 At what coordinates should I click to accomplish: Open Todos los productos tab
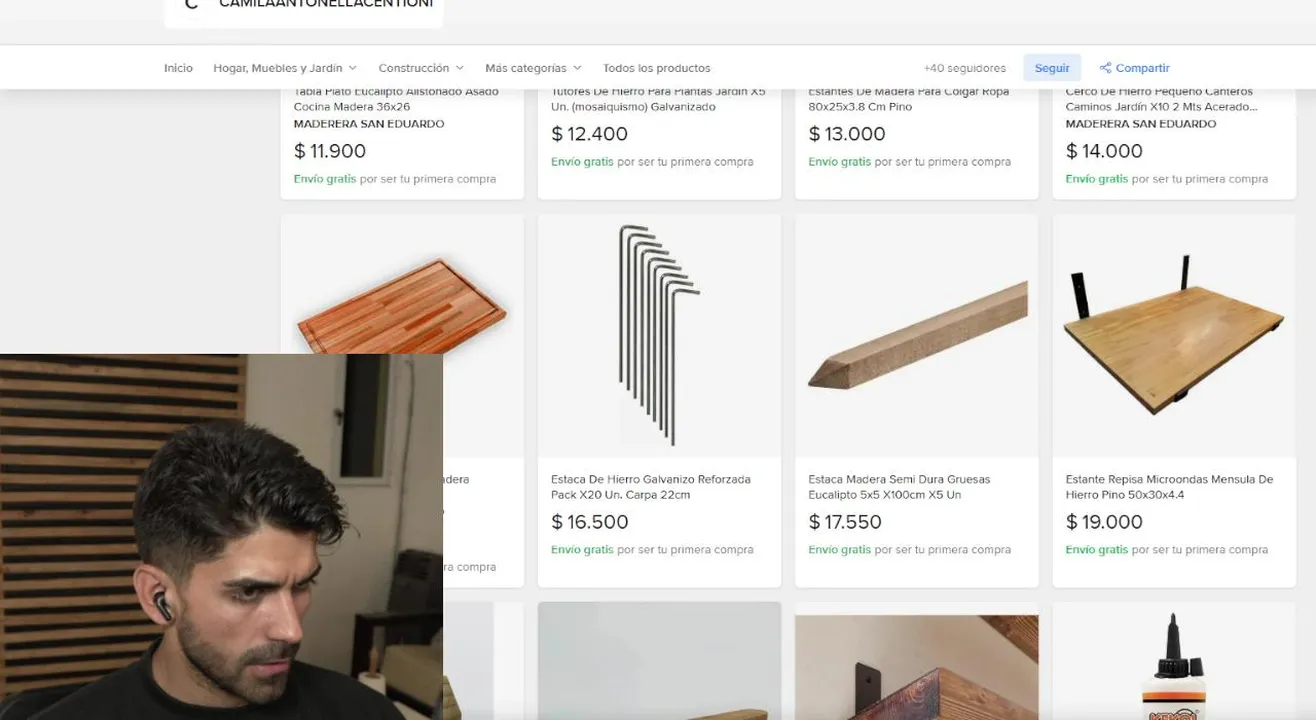[x=656, y=68]
